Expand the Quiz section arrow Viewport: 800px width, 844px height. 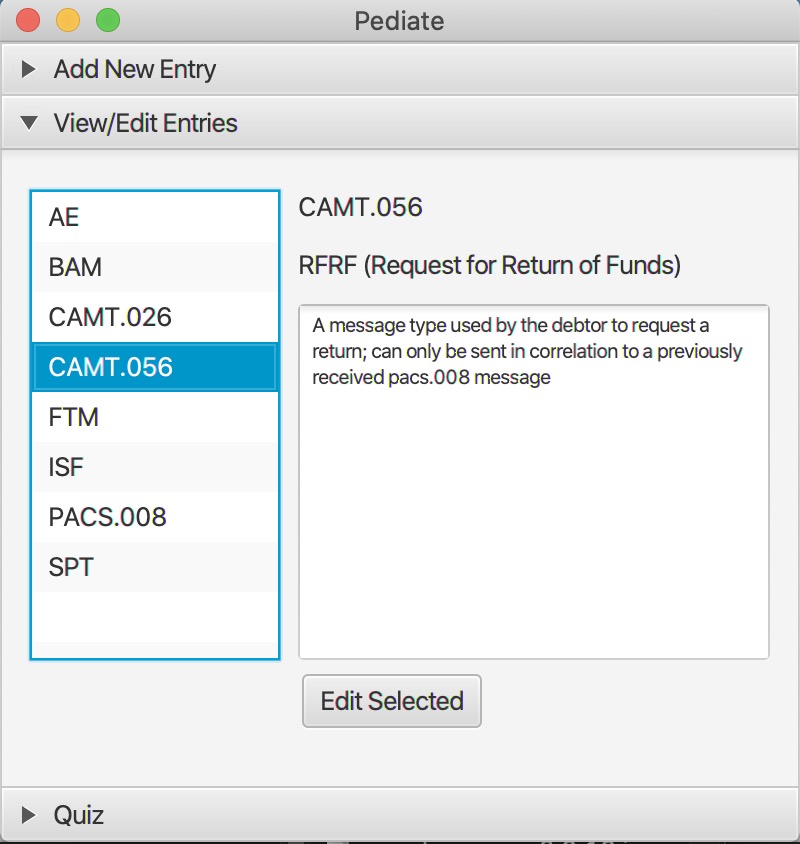click(x=29, y=815)
